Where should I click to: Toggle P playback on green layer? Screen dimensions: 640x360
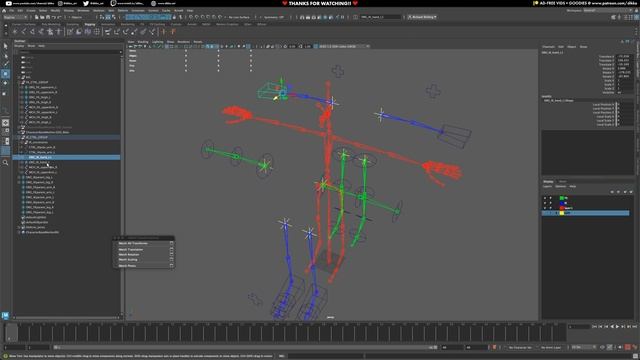click(x=551, y=198)
